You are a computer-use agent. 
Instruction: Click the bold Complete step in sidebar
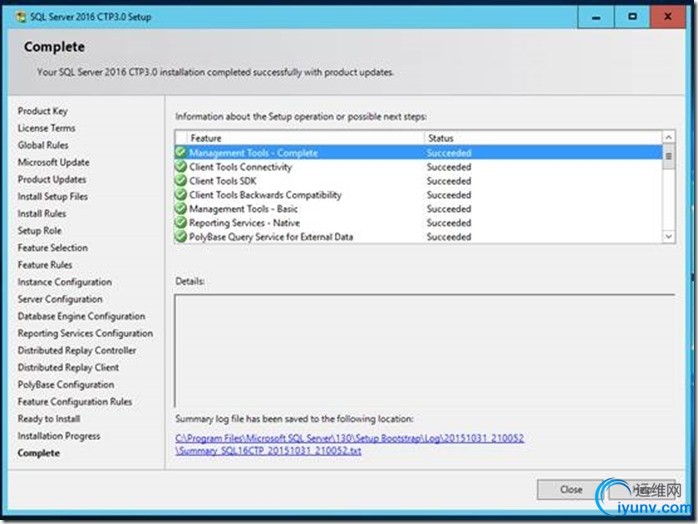pyautogui.click(x=39, y=453)
